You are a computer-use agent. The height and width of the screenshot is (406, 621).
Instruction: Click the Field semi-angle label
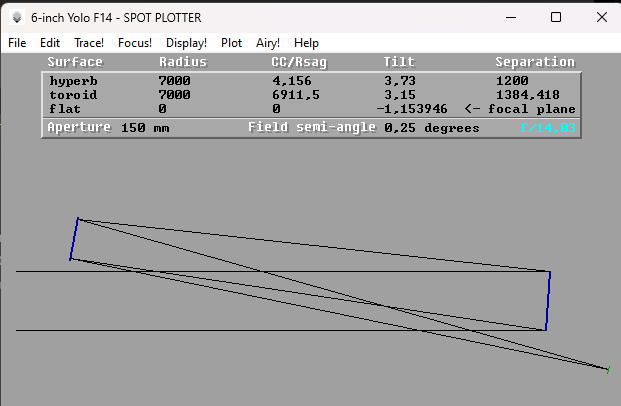coord(312,127)
